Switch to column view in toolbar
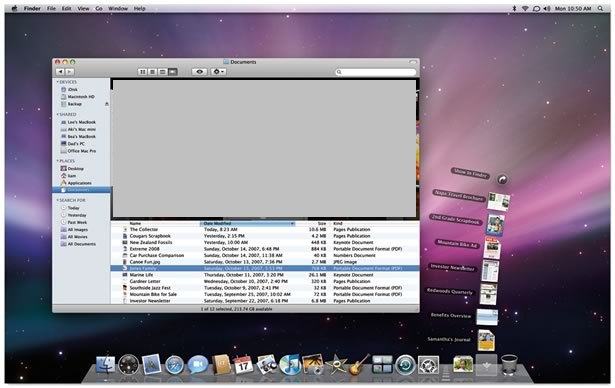The height and width of the screenshot is (388, 615). click(162, 72)
